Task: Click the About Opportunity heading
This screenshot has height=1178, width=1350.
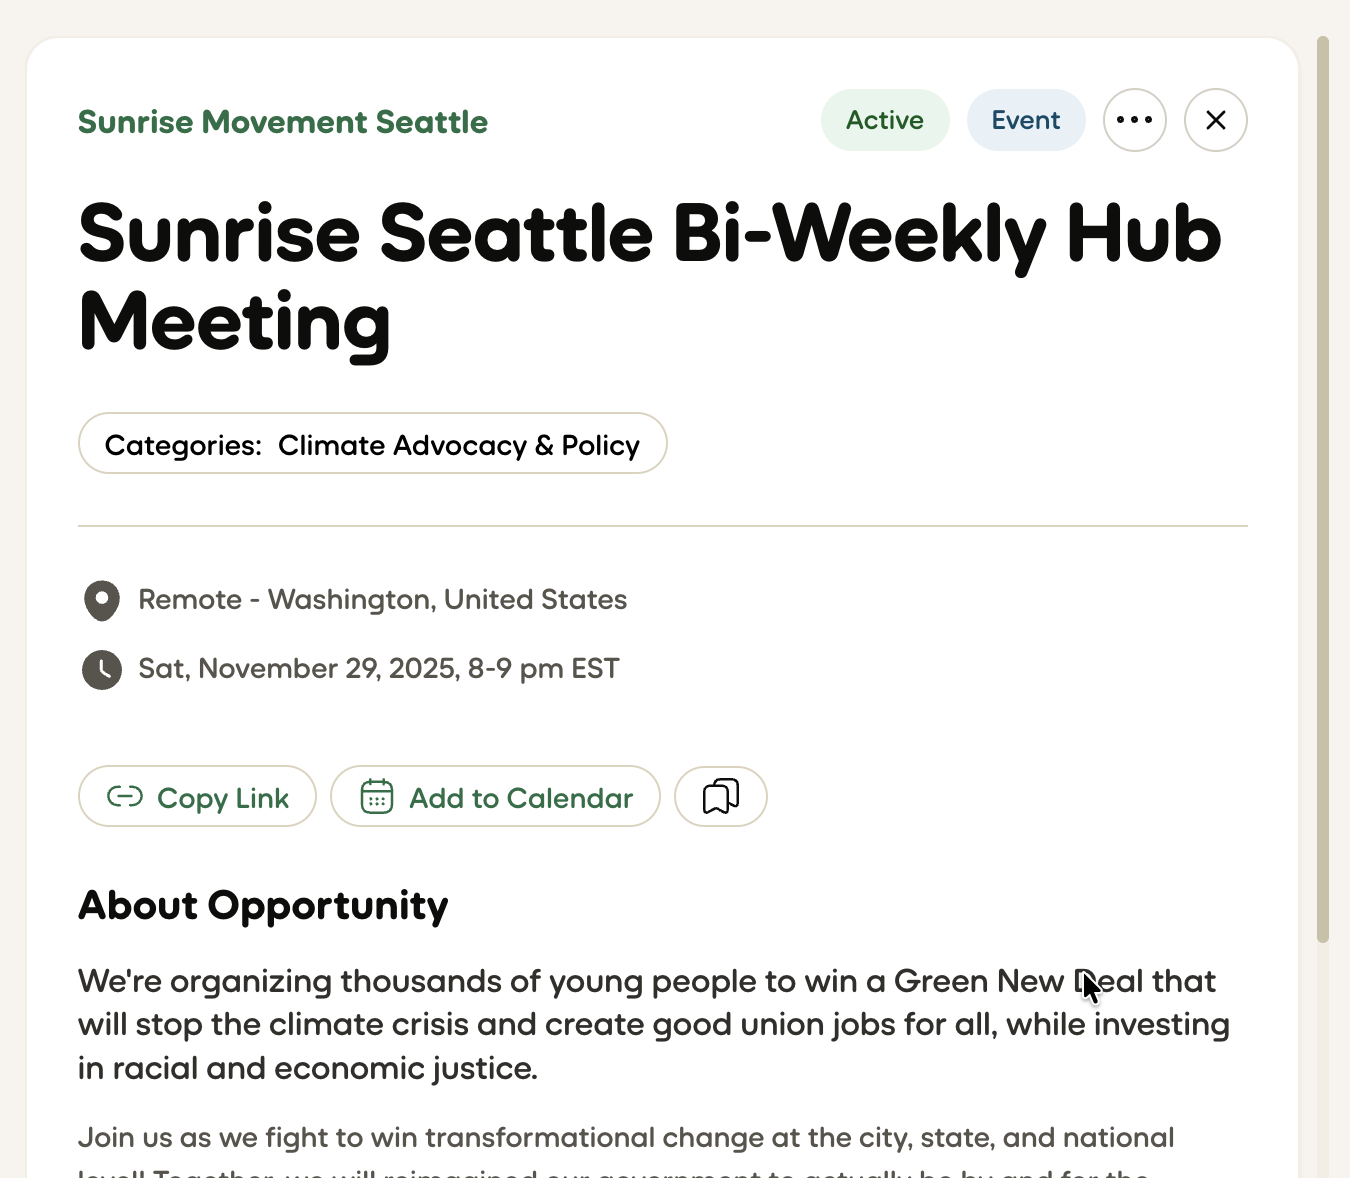Action: click(x=263, y=906)
